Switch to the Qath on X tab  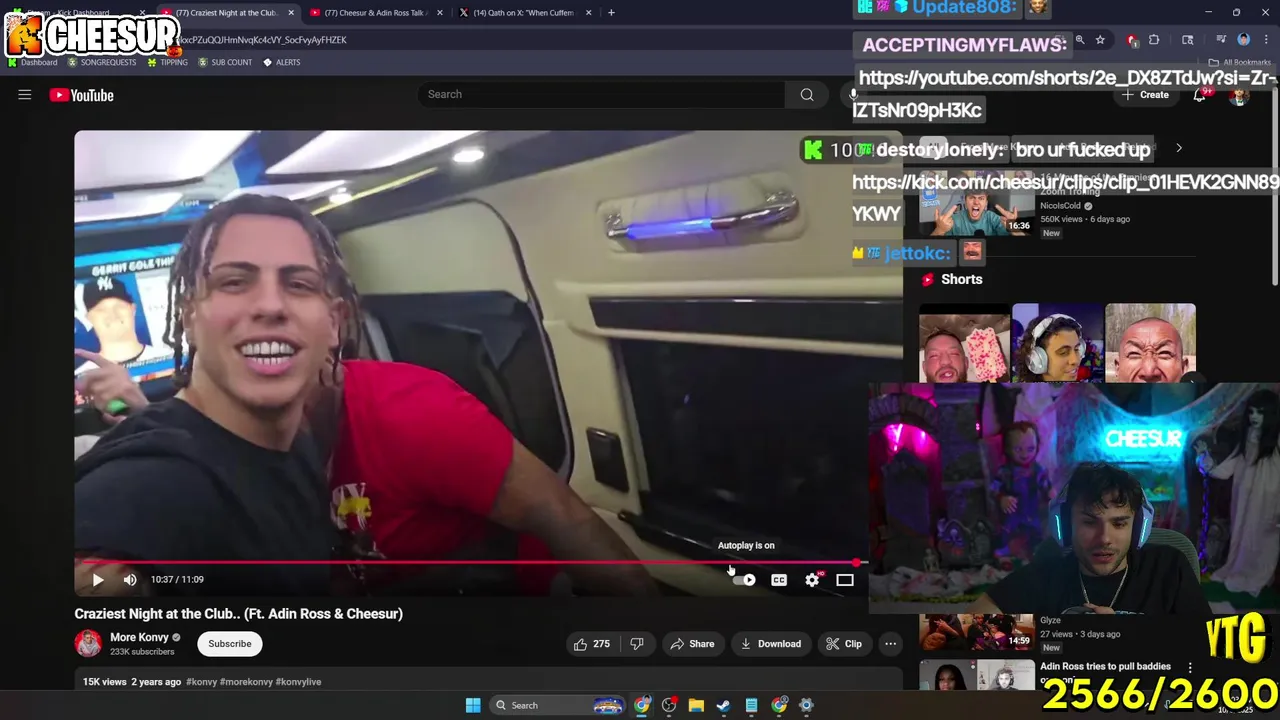(x=523, y=13)
